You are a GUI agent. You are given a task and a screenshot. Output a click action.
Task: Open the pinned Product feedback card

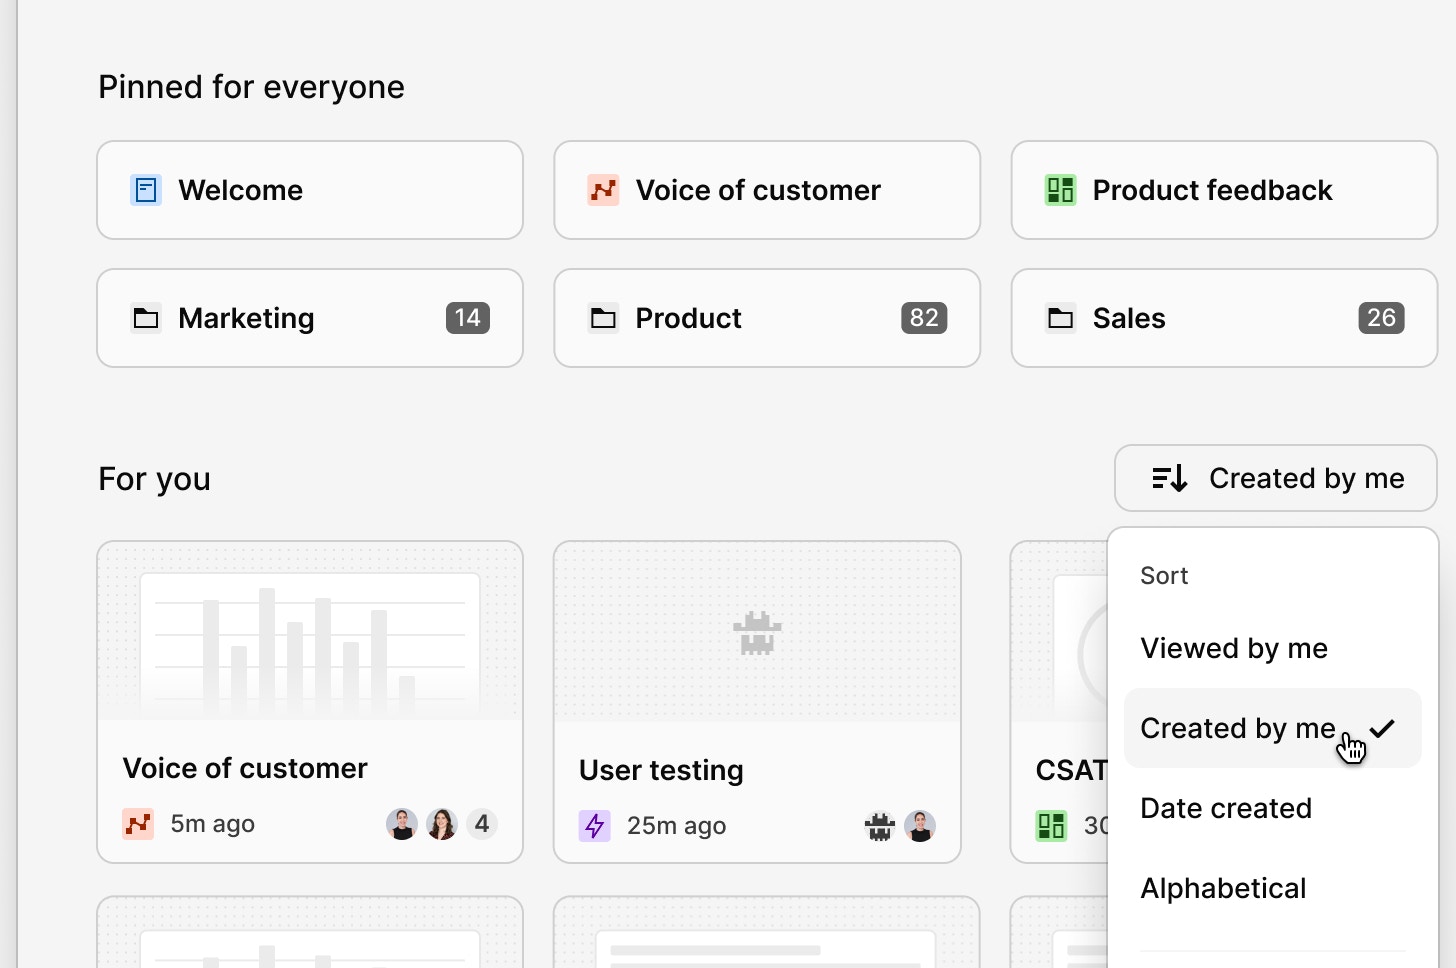coord(1224,190)
